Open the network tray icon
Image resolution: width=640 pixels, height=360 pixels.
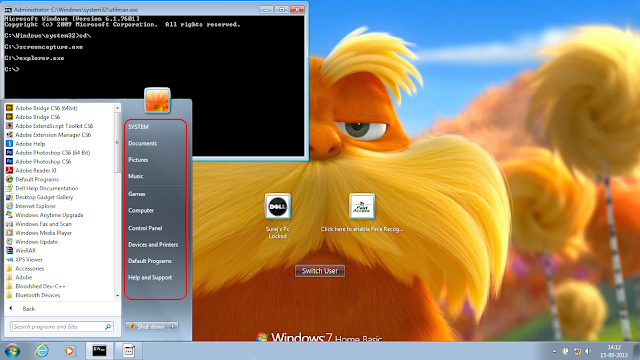click(577, 351)
